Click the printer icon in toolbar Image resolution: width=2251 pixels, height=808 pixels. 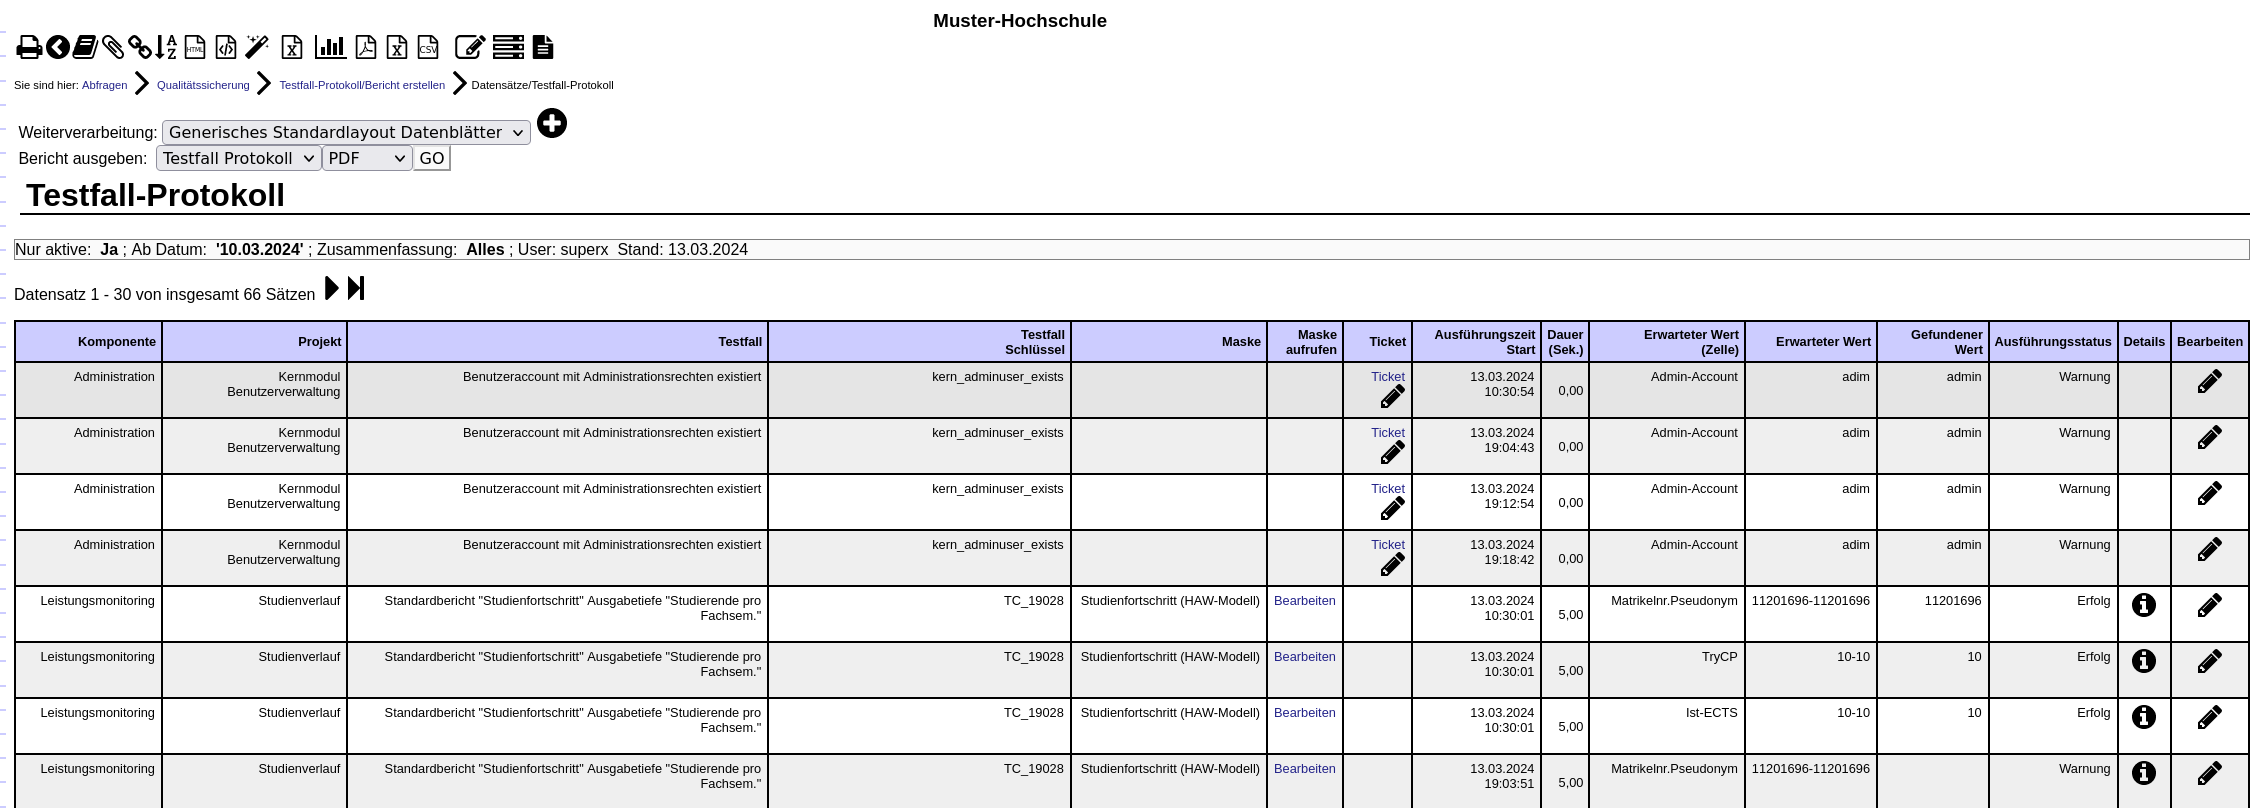click(x=29, y=47)
